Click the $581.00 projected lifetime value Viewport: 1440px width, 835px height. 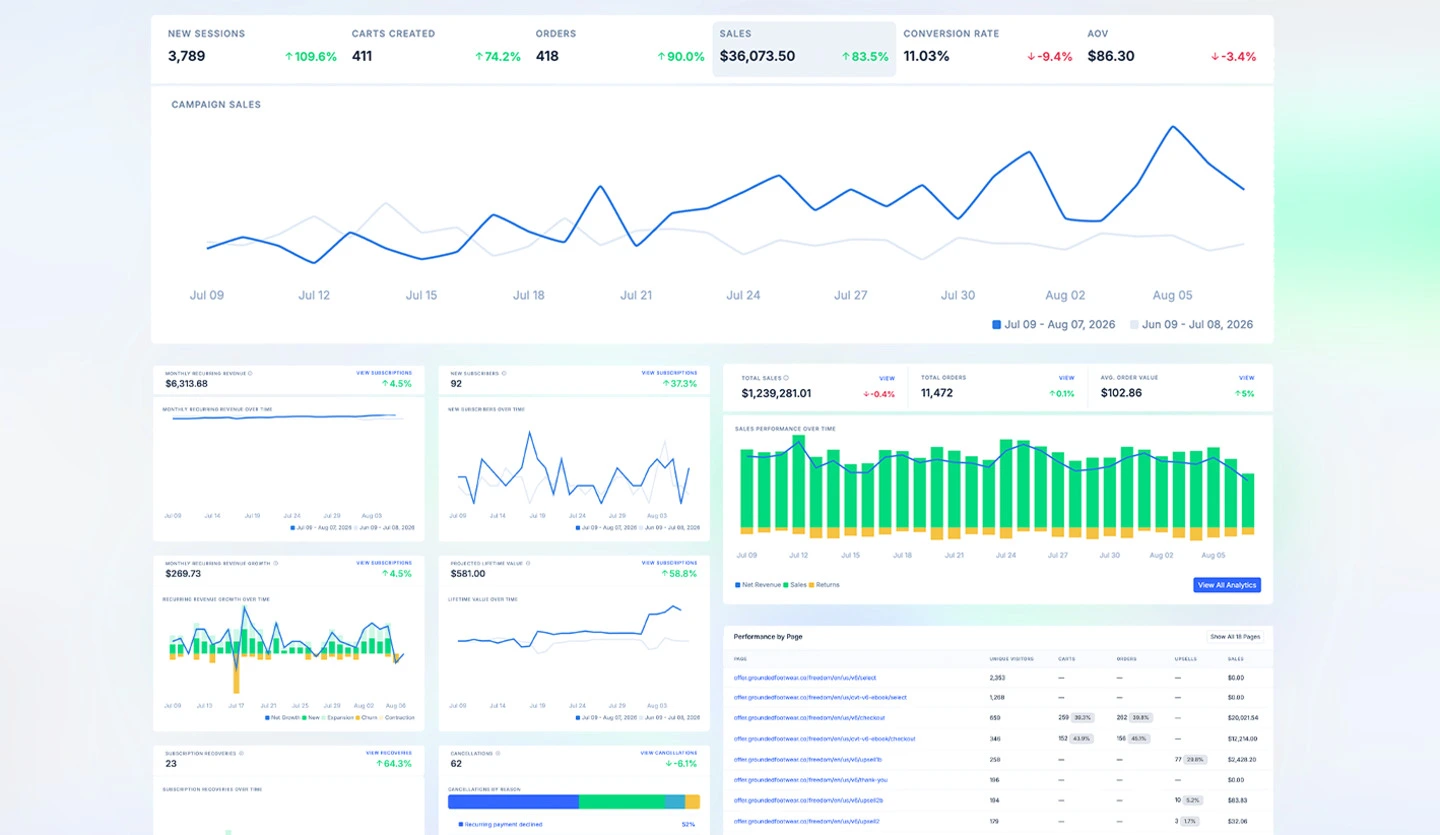[467, 573]
